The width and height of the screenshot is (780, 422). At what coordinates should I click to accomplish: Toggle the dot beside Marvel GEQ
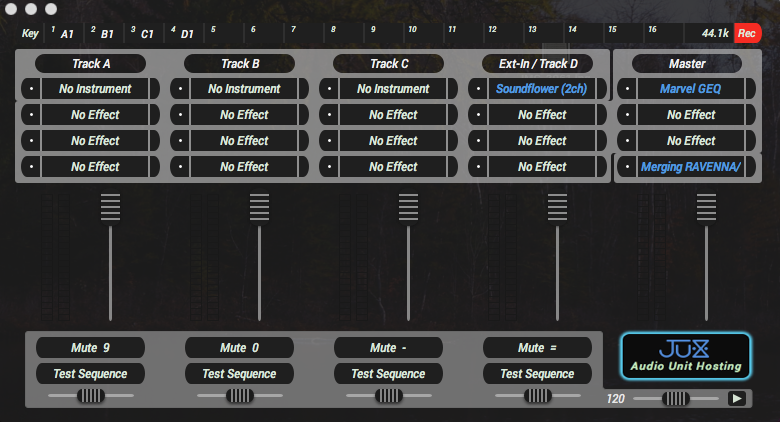click(x=627, y=89)
